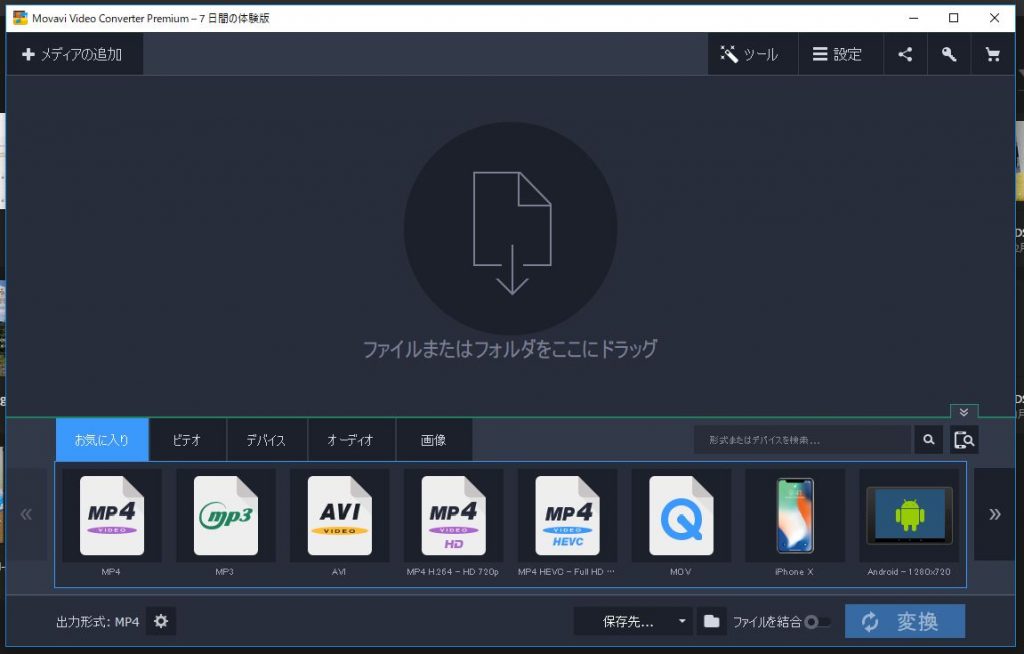1024x654 pixels.
Task: Switch to the お気に入り favorites tab
Action: coord(102,440)
